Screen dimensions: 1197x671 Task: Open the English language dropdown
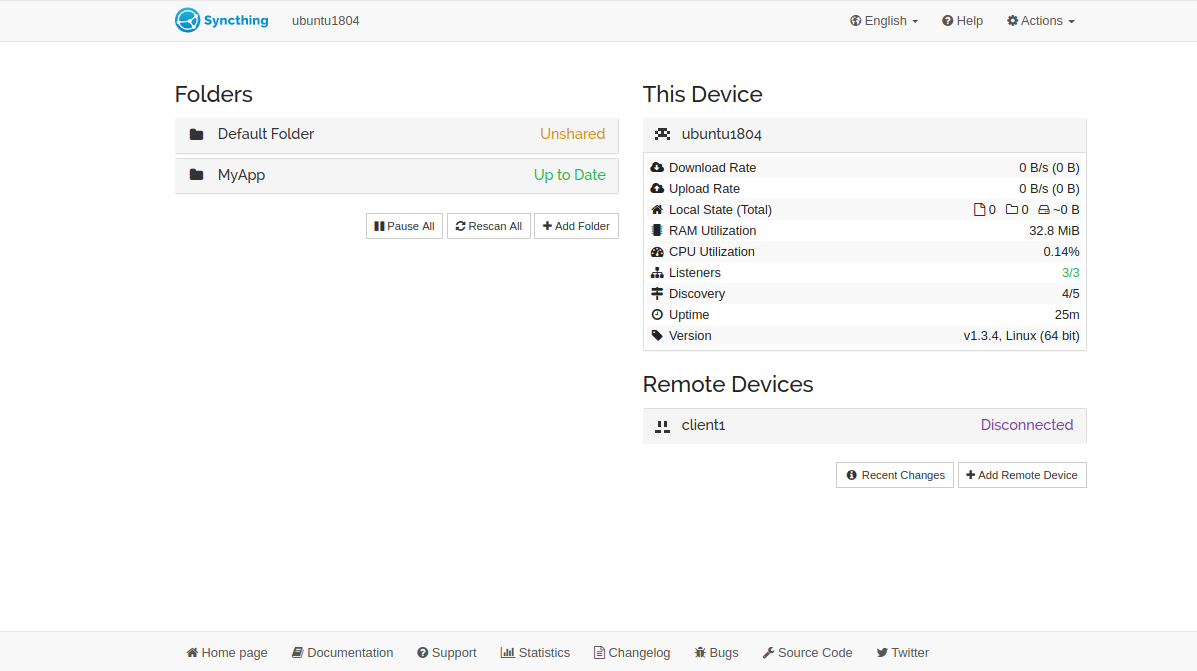tap(884, 21)
